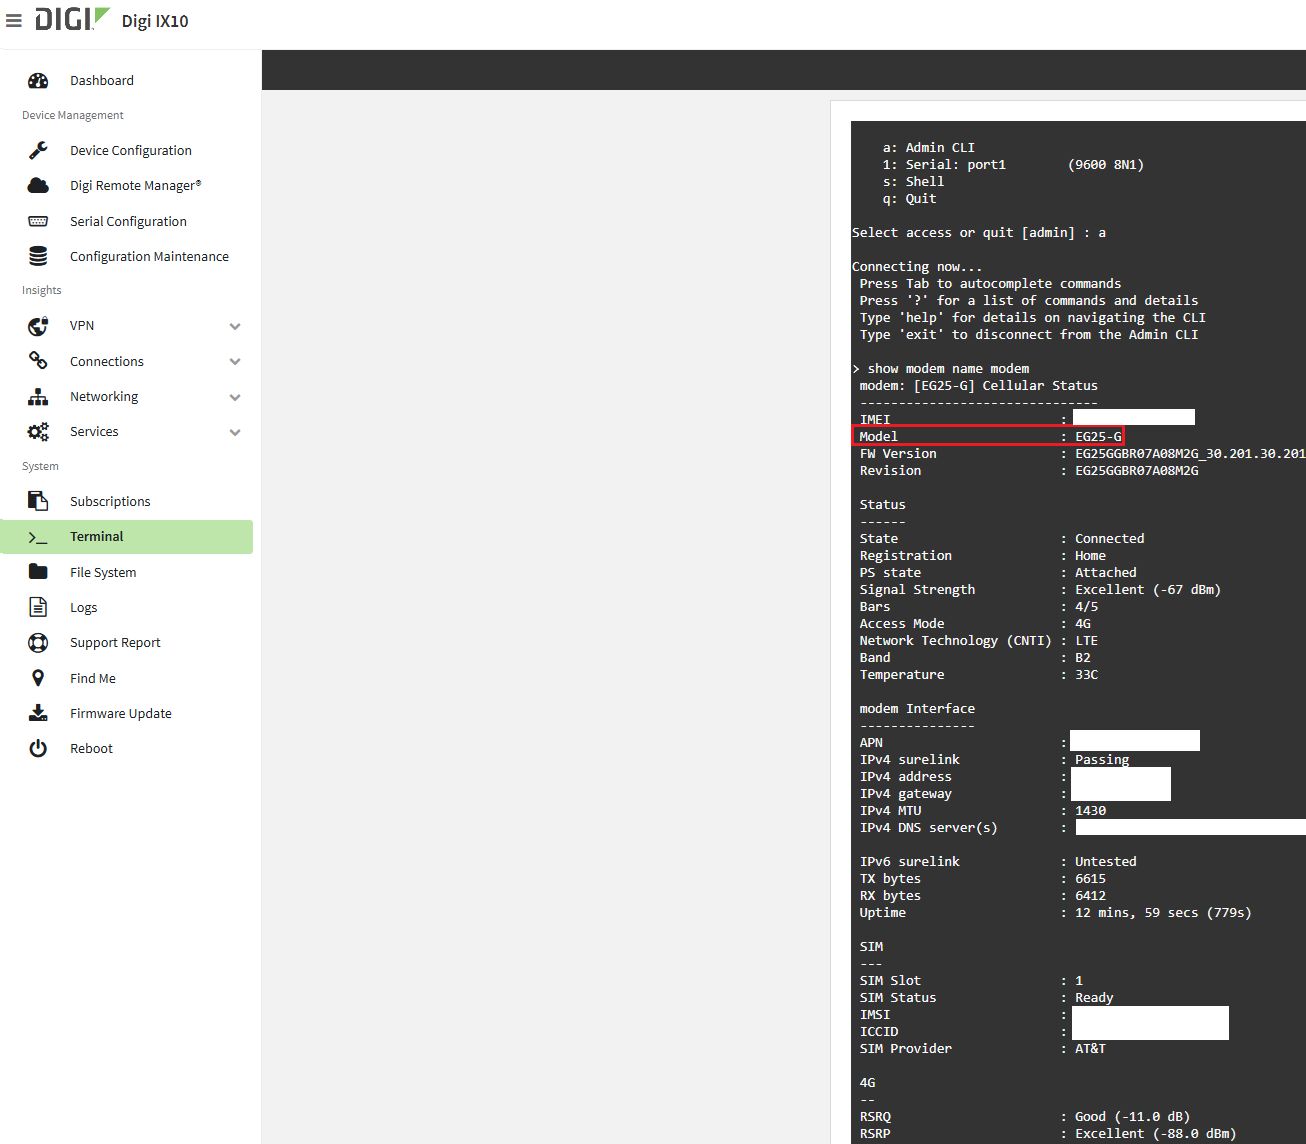Click the Revision EG25GGBR07A08M2G value
Viewport: 1306px width, 1144px height.
pyautogui.click(x=1136, y=470)
